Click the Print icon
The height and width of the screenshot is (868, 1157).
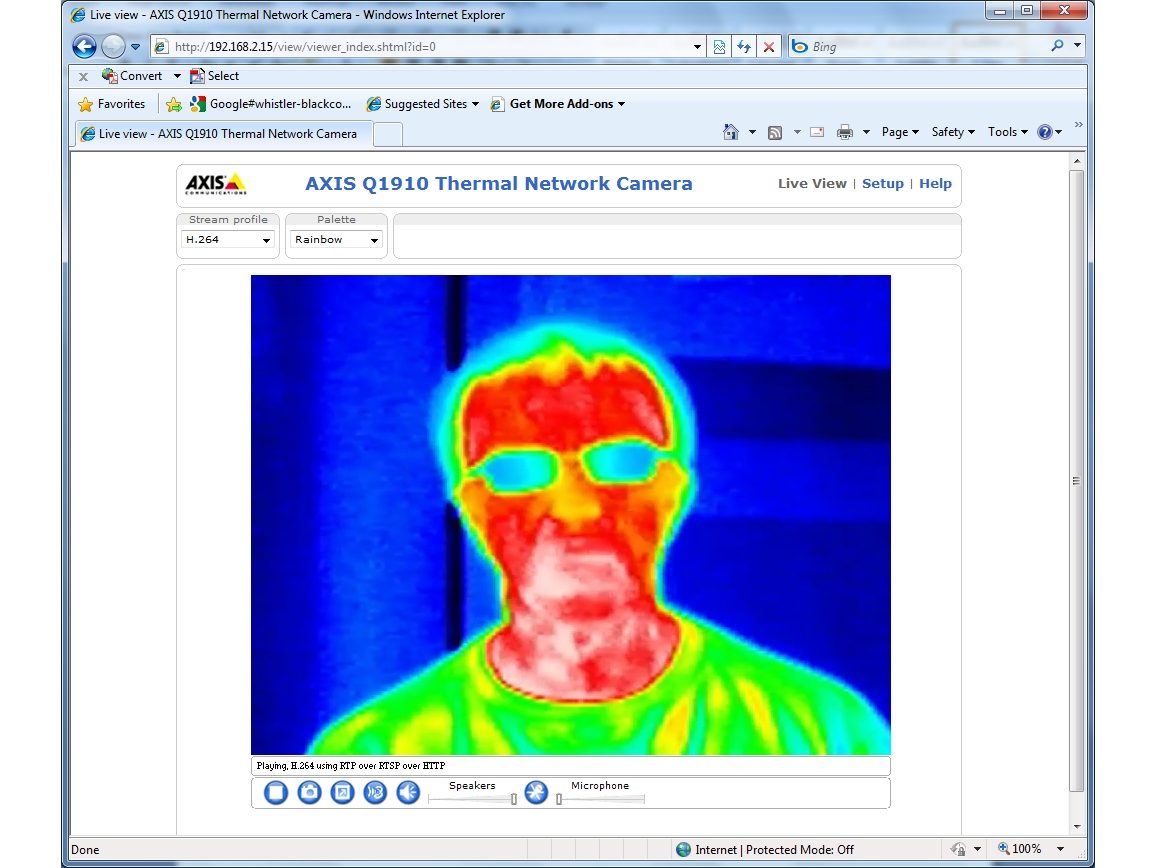click(x=845, y=132)
